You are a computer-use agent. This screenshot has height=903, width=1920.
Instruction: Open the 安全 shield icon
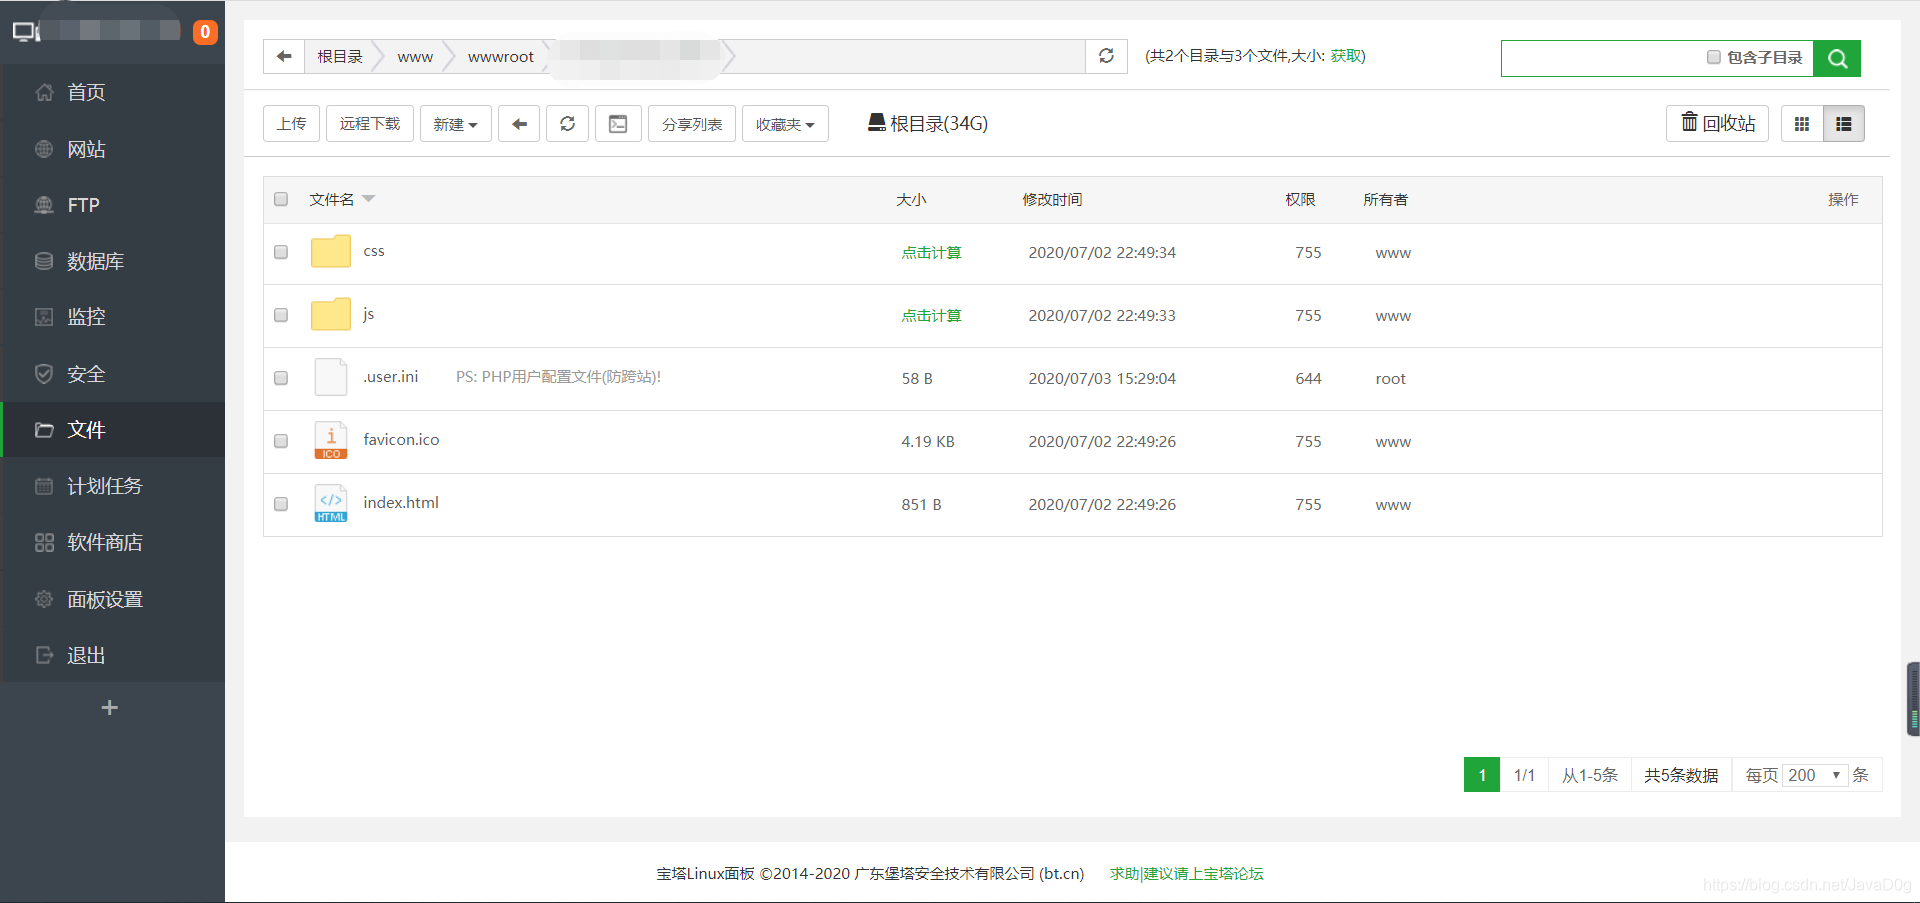(44, 374)
